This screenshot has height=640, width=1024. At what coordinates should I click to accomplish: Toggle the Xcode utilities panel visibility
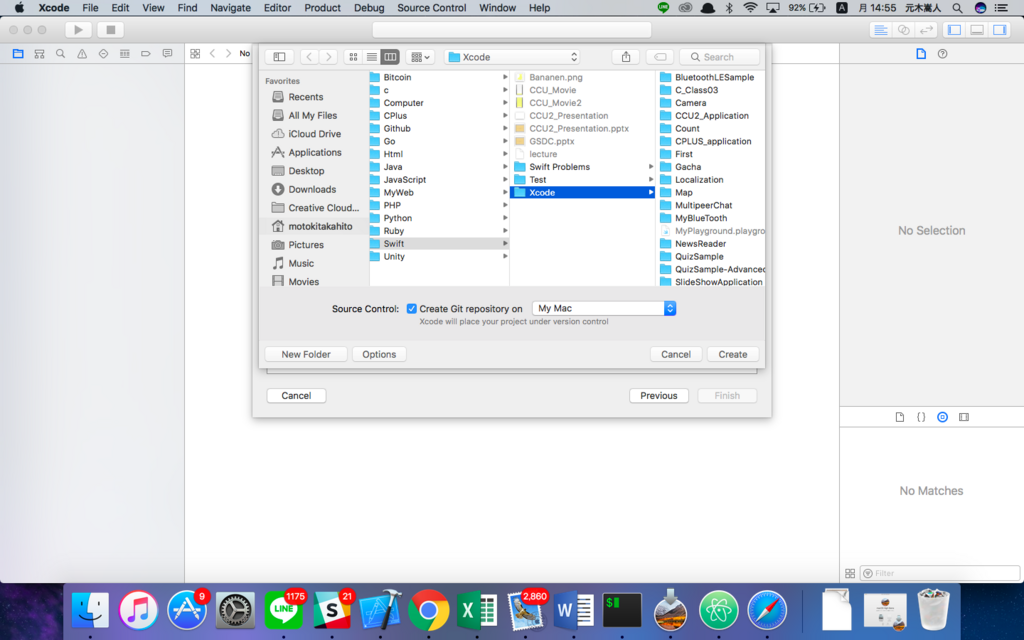click(x=999, y=30)
